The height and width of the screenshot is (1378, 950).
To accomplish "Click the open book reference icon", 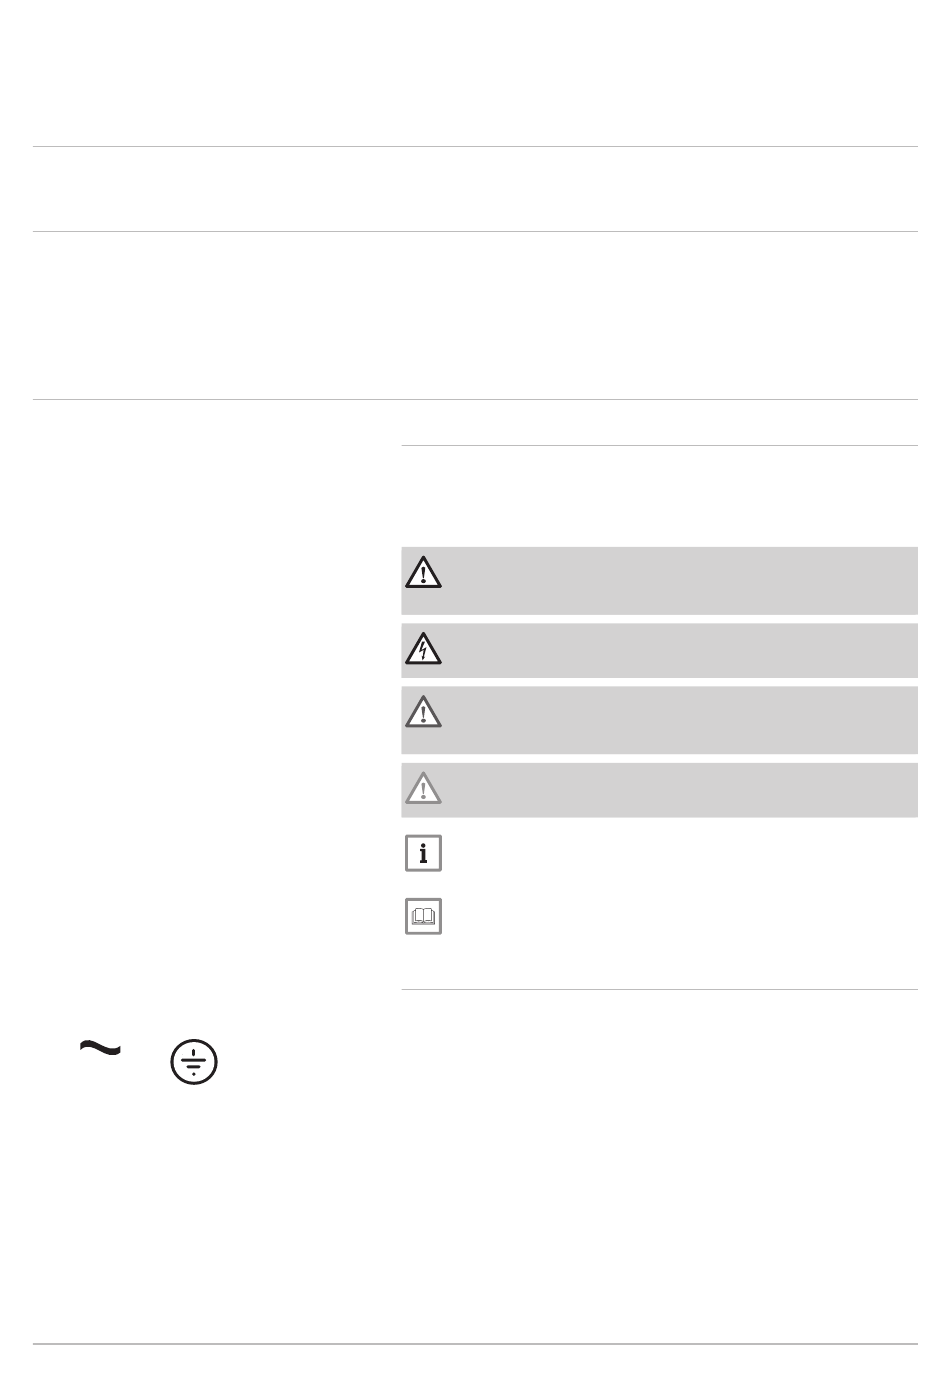I will pos(423,916).
